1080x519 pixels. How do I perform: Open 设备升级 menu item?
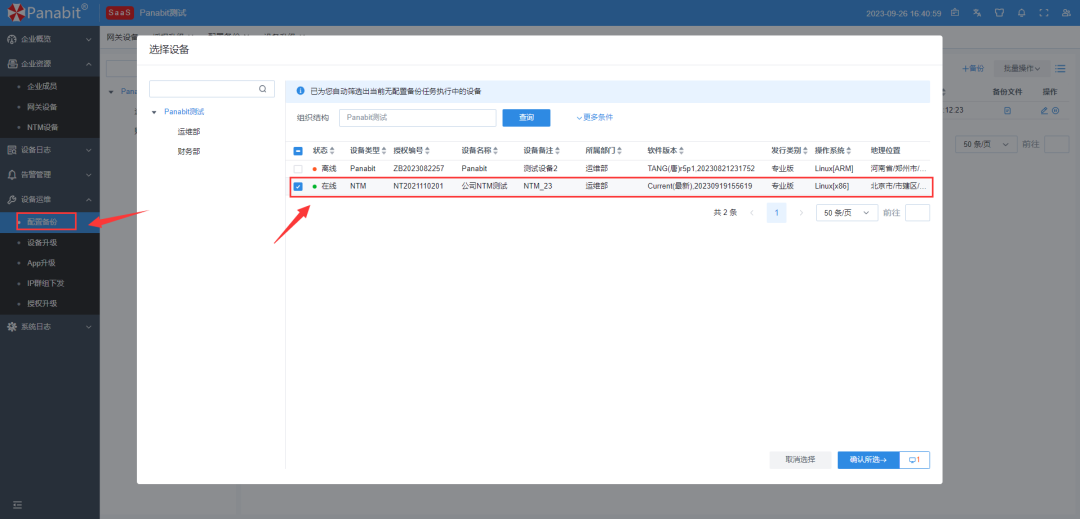pyautogui.click(x=42, y=242)
